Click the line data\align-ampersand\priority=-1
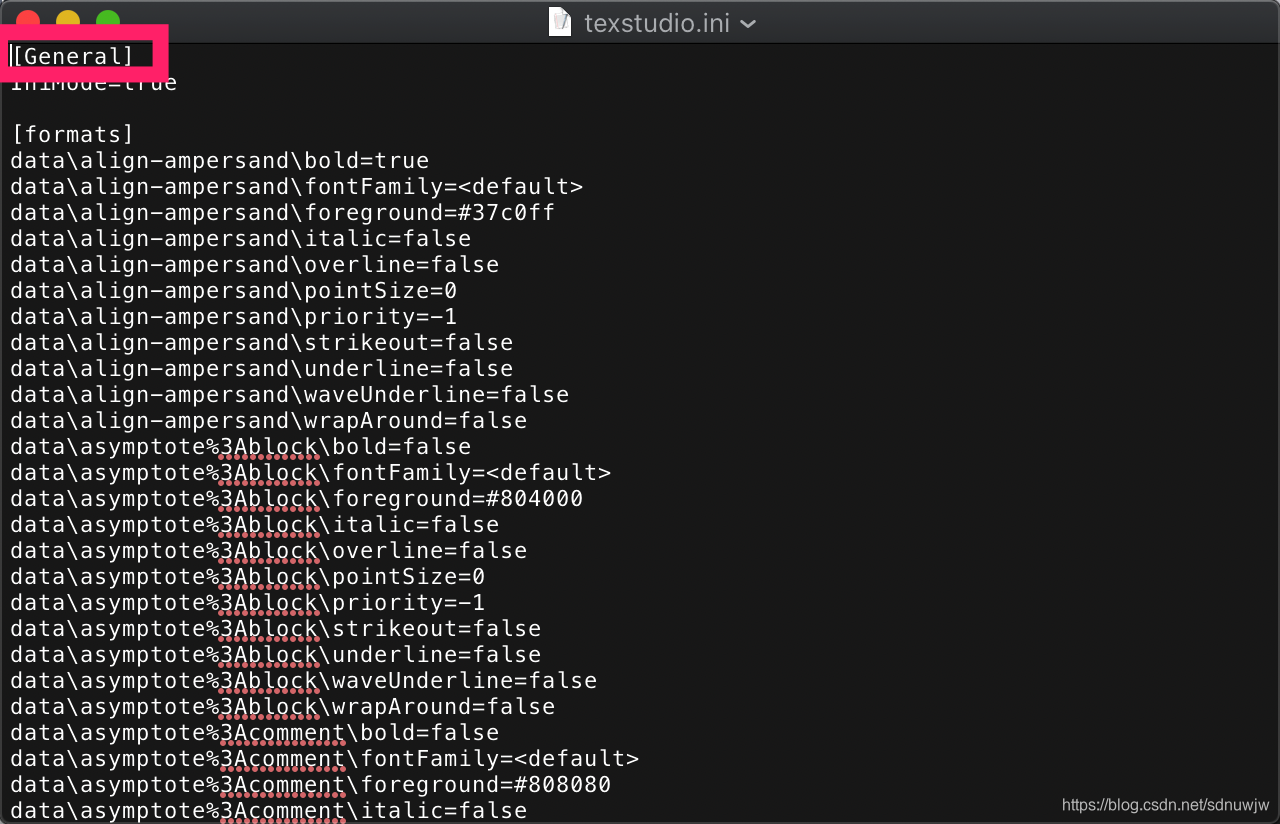The height and width of the screenshot is (824, 1280). (234, 317)
